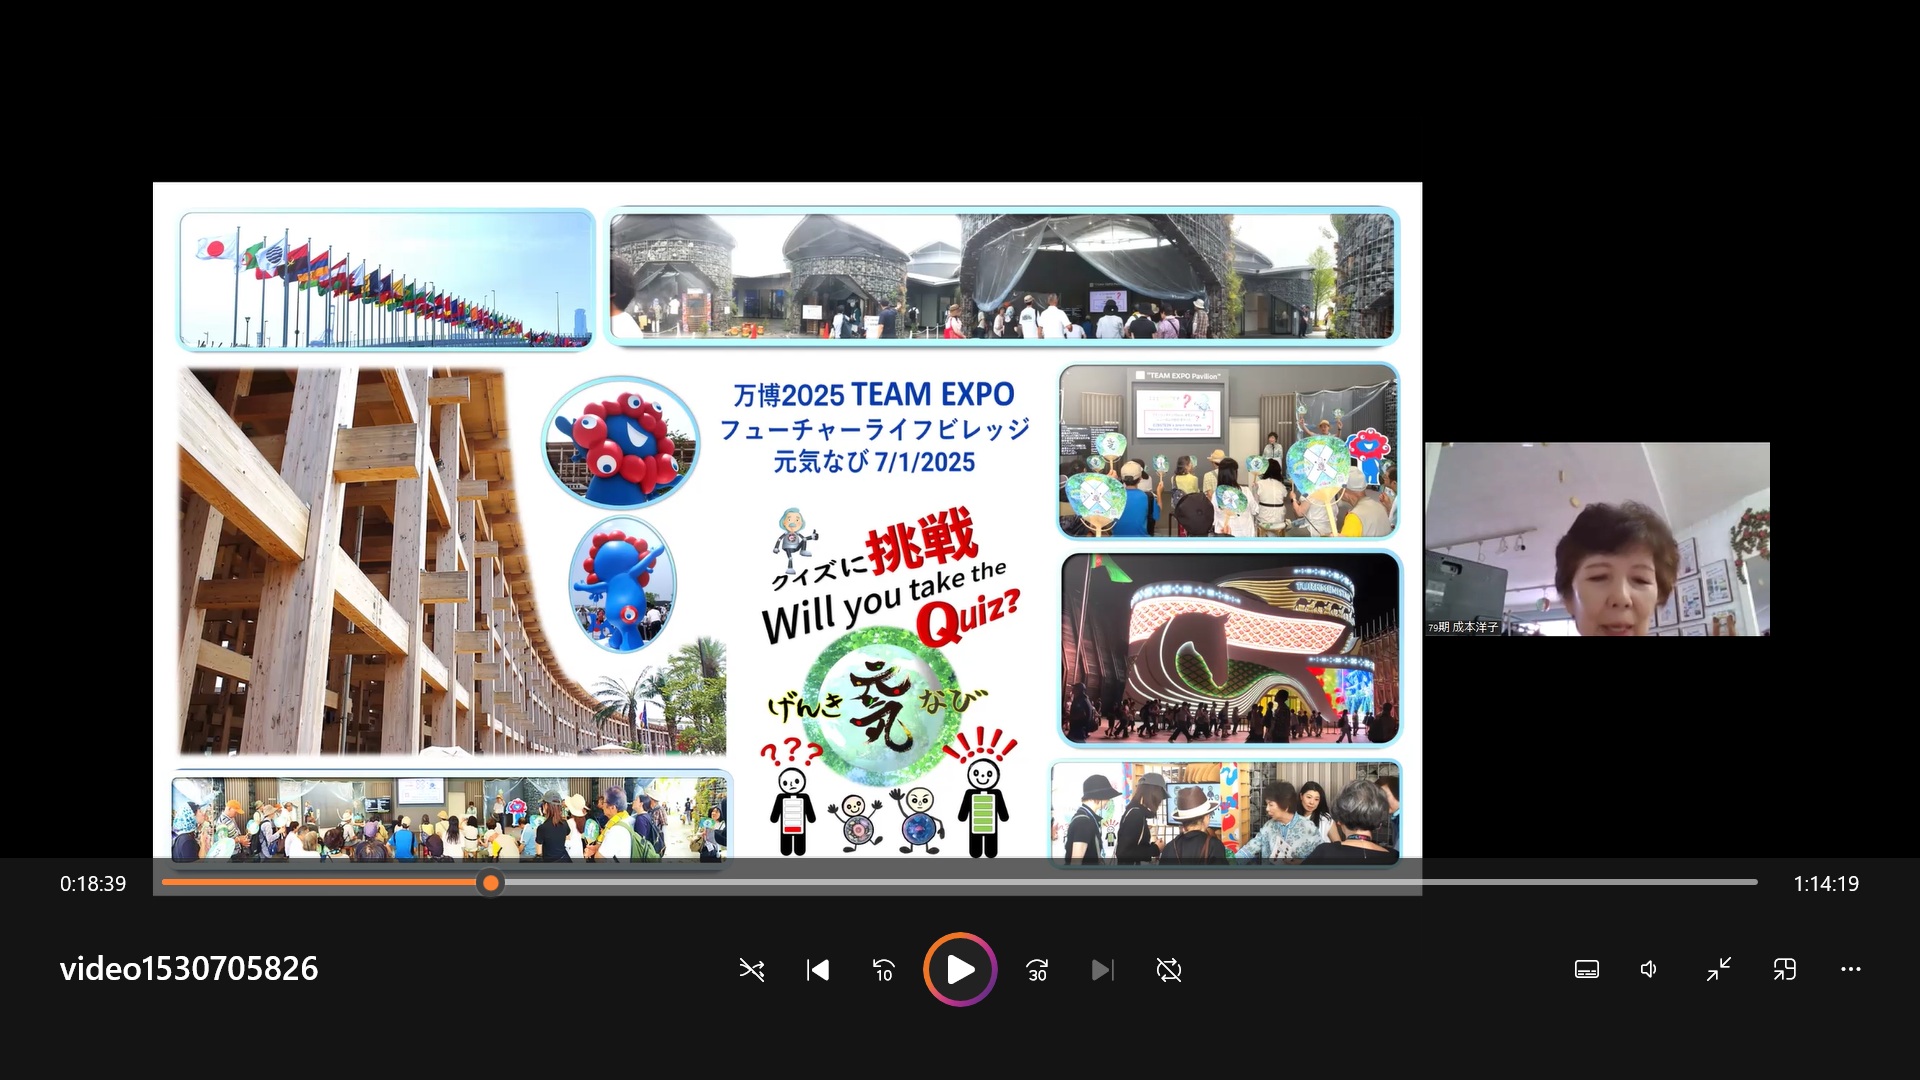Switch to mini player mode
The height and width of the screenshot is (1080, 1920).
1785,969
